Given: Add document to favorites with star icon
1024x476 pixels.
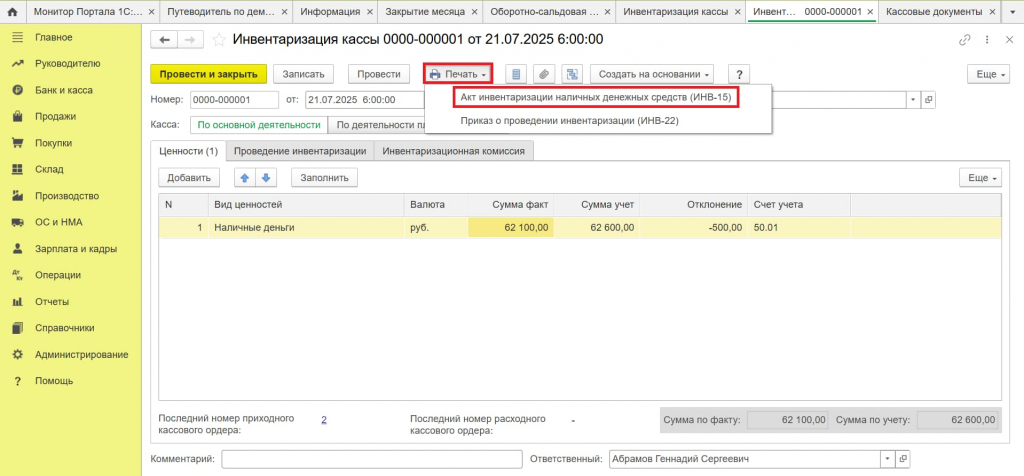Looking at the screenshot, I should point(219,40).
